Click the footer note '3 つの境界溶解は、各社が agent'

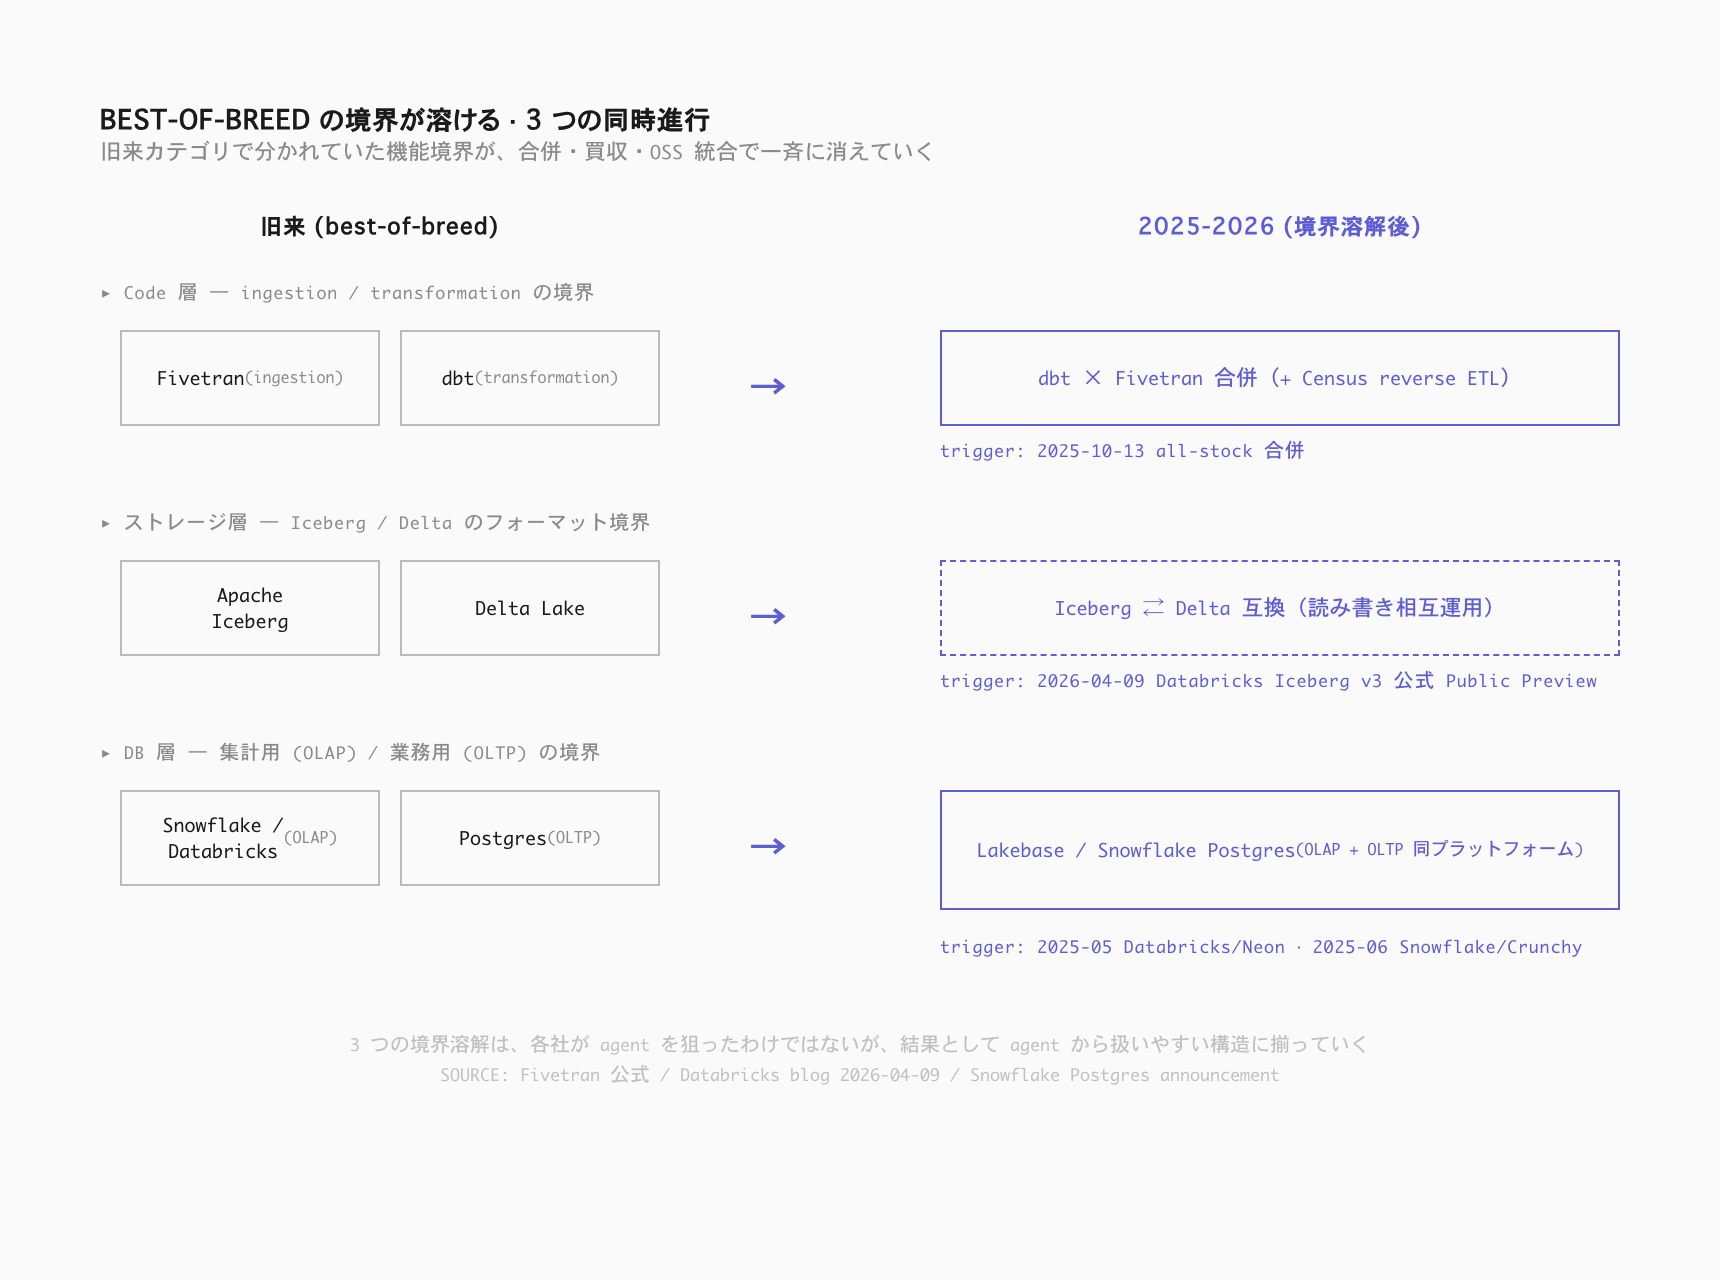point(859,1045)
